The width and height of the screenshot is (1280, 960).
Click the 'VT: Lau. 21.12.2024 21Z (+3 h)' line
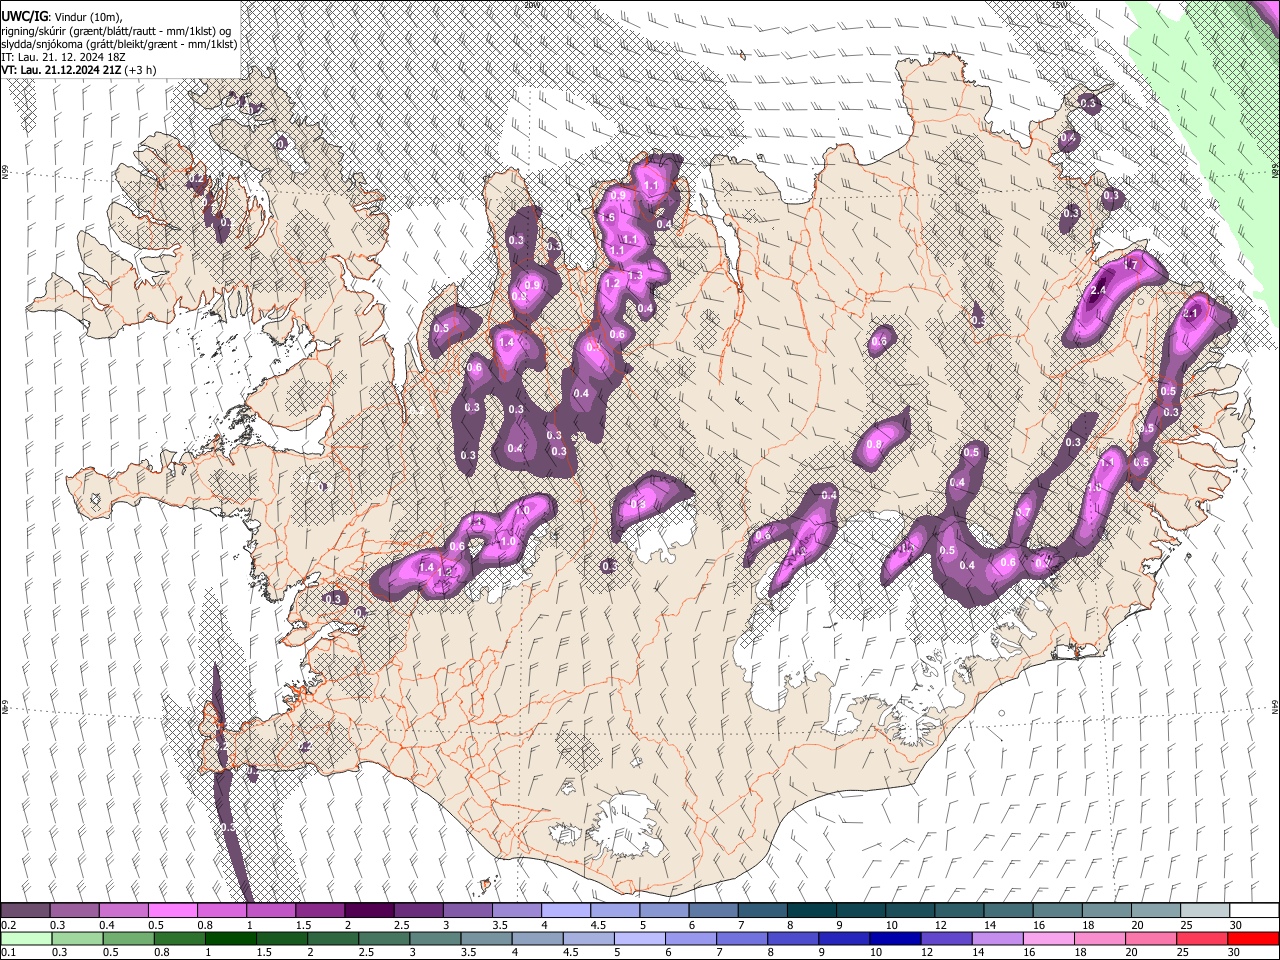(x=76, y=71)
